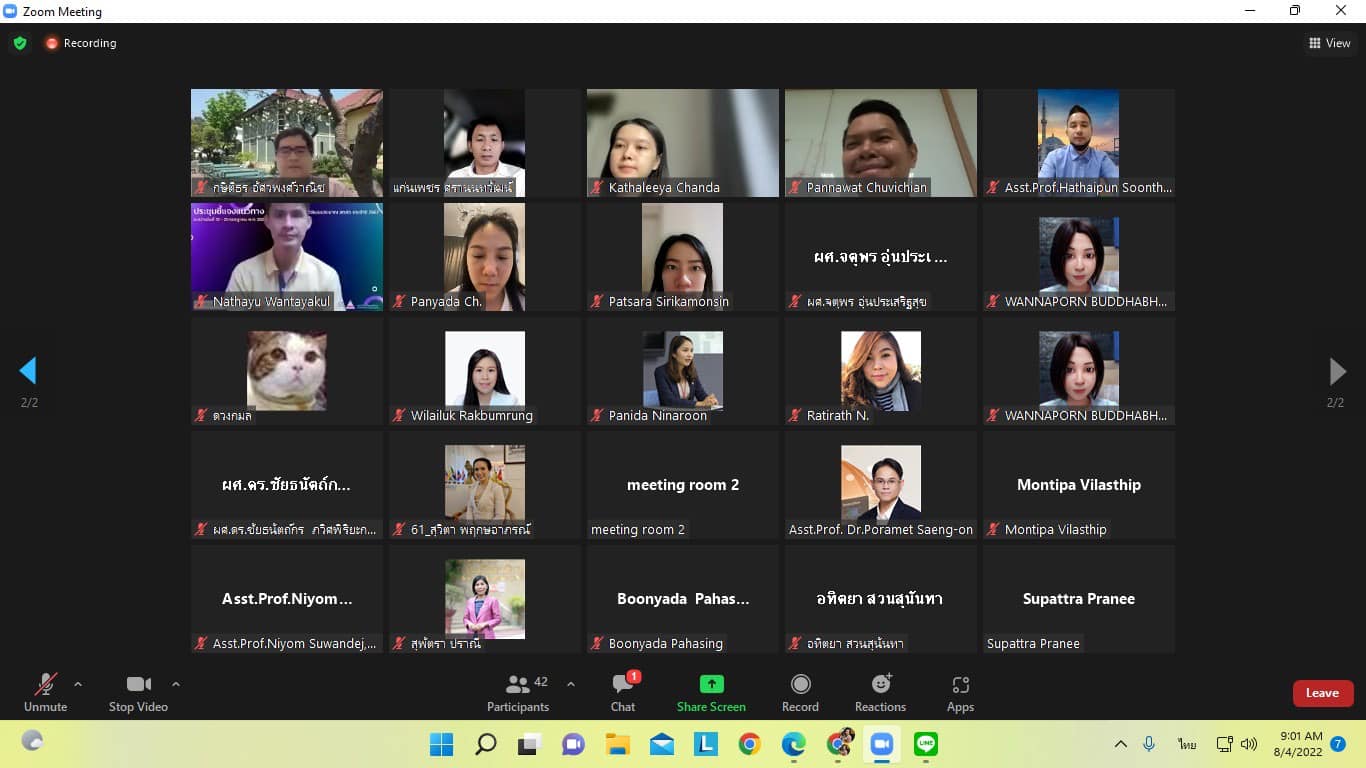The image size is (1366, 768).
Task: Start Share Screen
Action: [711, 692]
